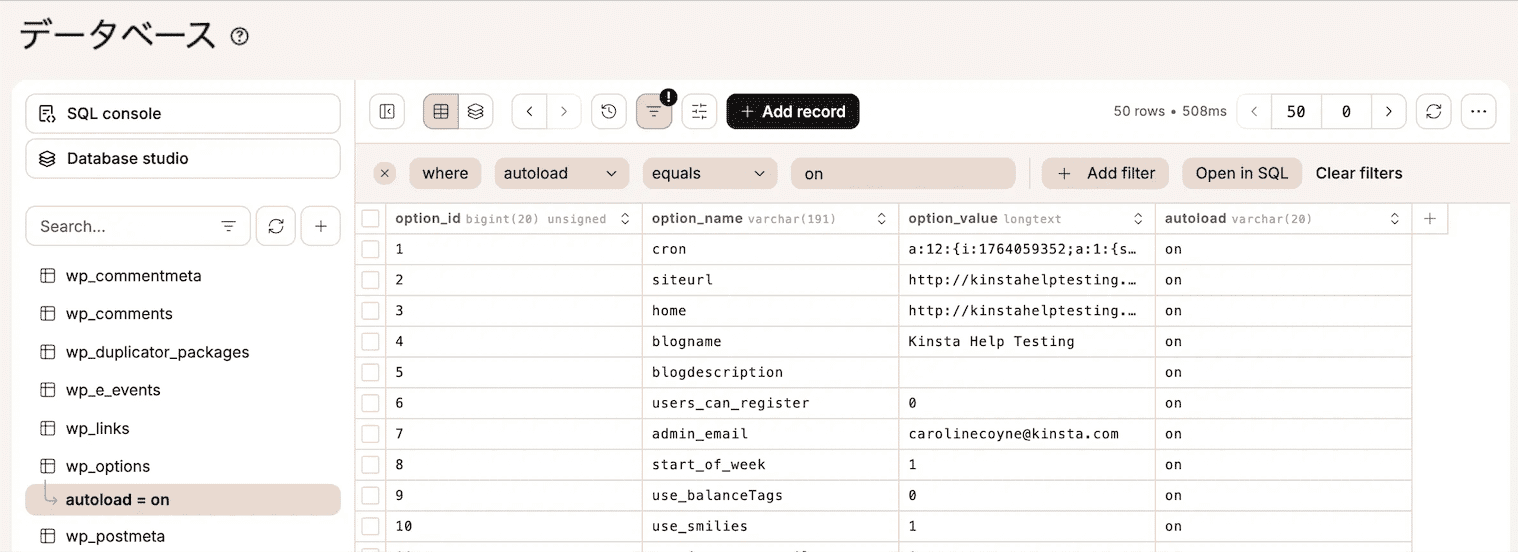The image size is (1518, 552).
Task: Open the query history icon
Action: [x=608, y=112]
